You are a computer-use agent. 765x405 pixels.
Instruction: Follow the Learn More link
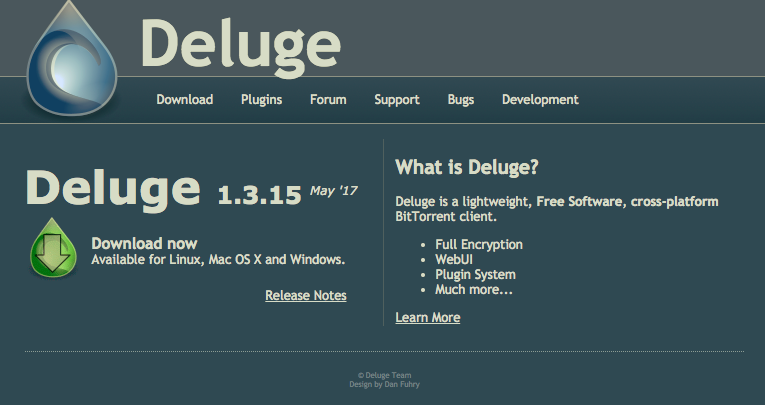[428, 317]
